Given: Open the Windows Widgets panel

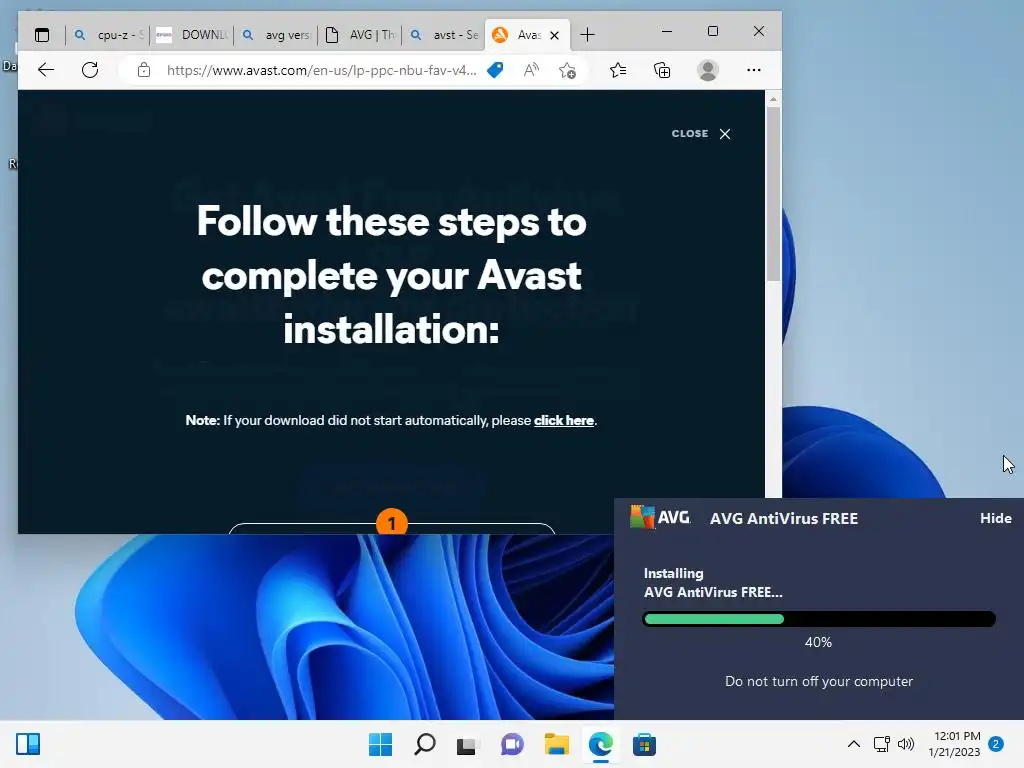Looking at the screenshot, I should (x=28, y=744).
